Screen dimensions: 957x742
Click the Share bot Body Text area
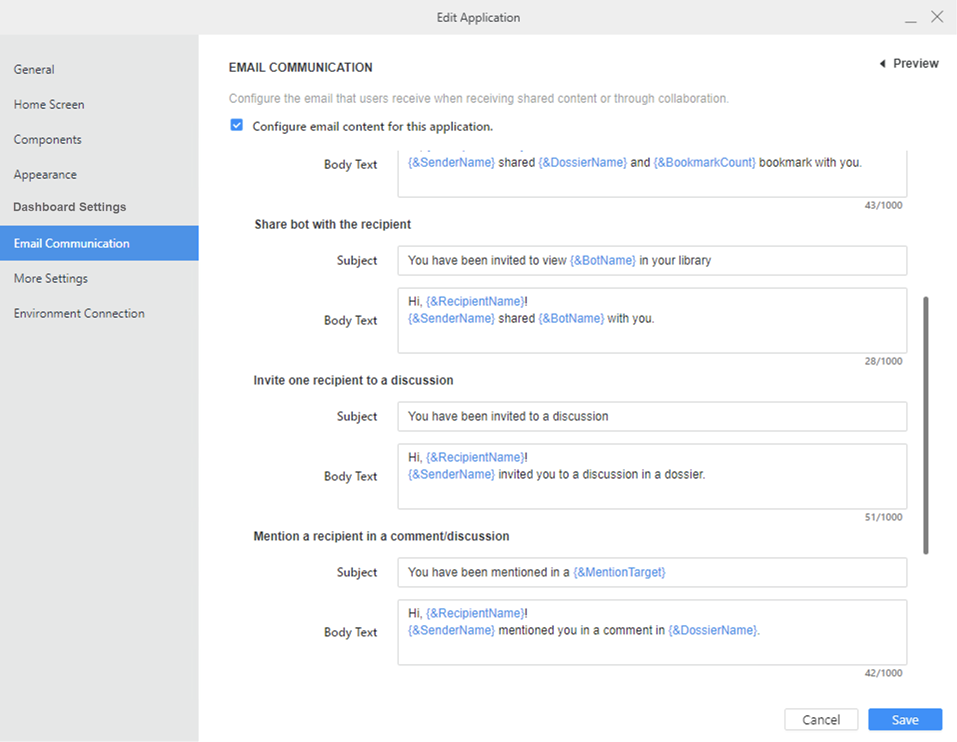(651, 320)
